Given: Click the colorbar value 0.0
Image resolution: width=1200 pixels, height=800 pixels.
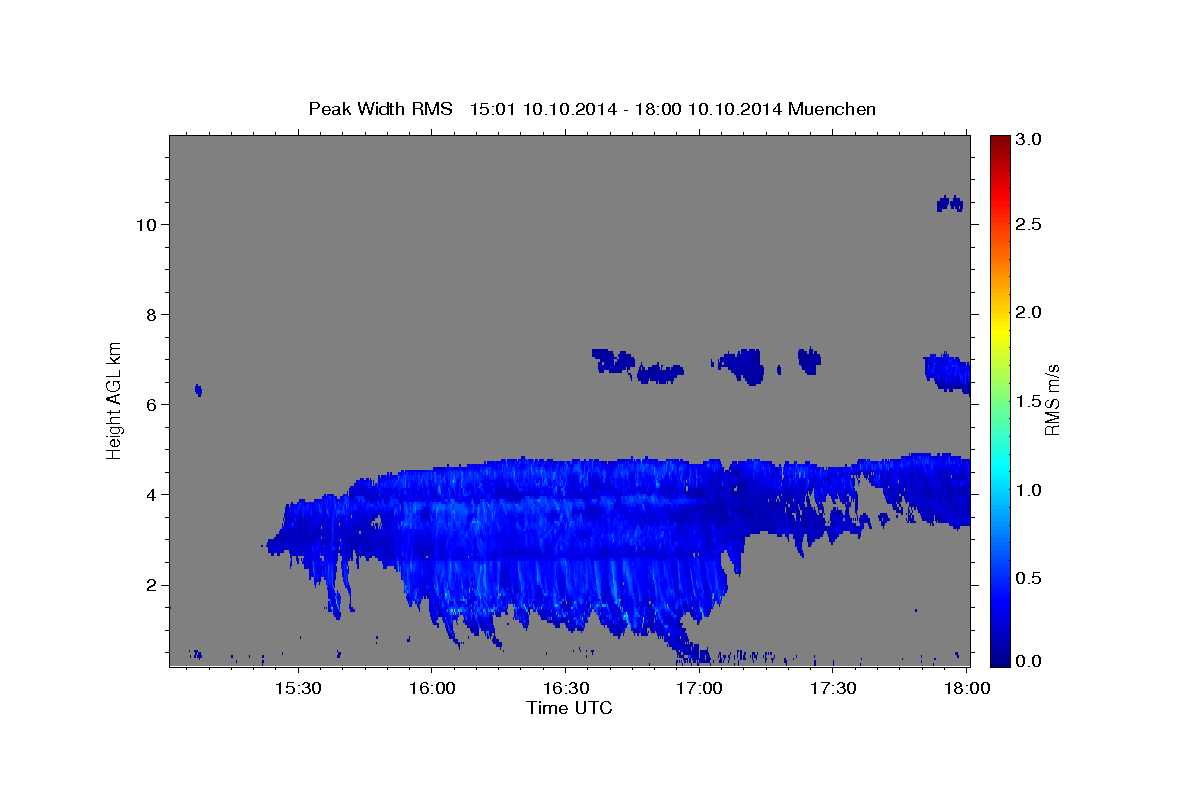Looking at the screenshot, I should [x=1030, y=661].
